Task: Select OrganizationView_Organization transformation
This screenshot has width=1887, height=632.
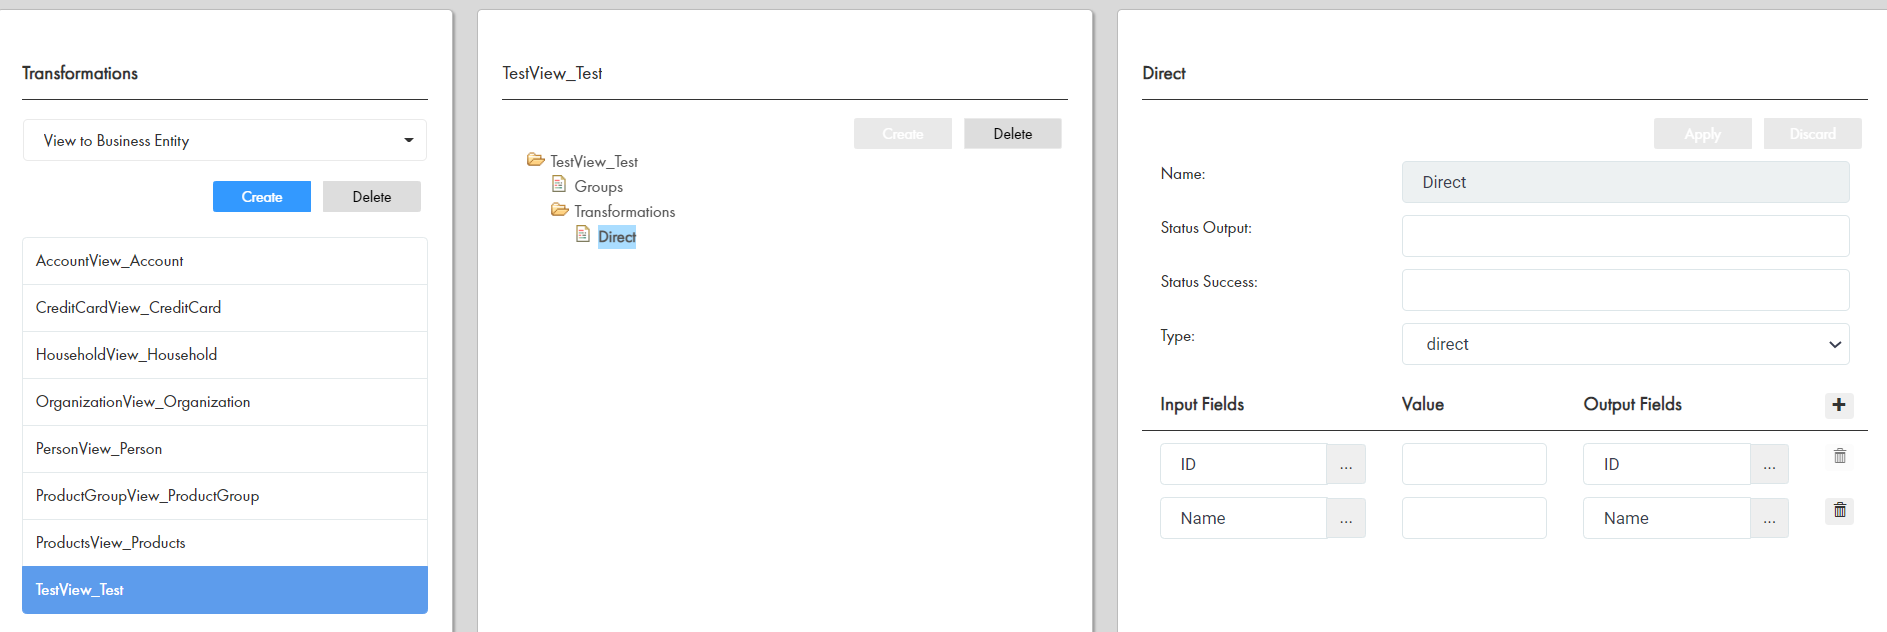Action: pos(225,402)
